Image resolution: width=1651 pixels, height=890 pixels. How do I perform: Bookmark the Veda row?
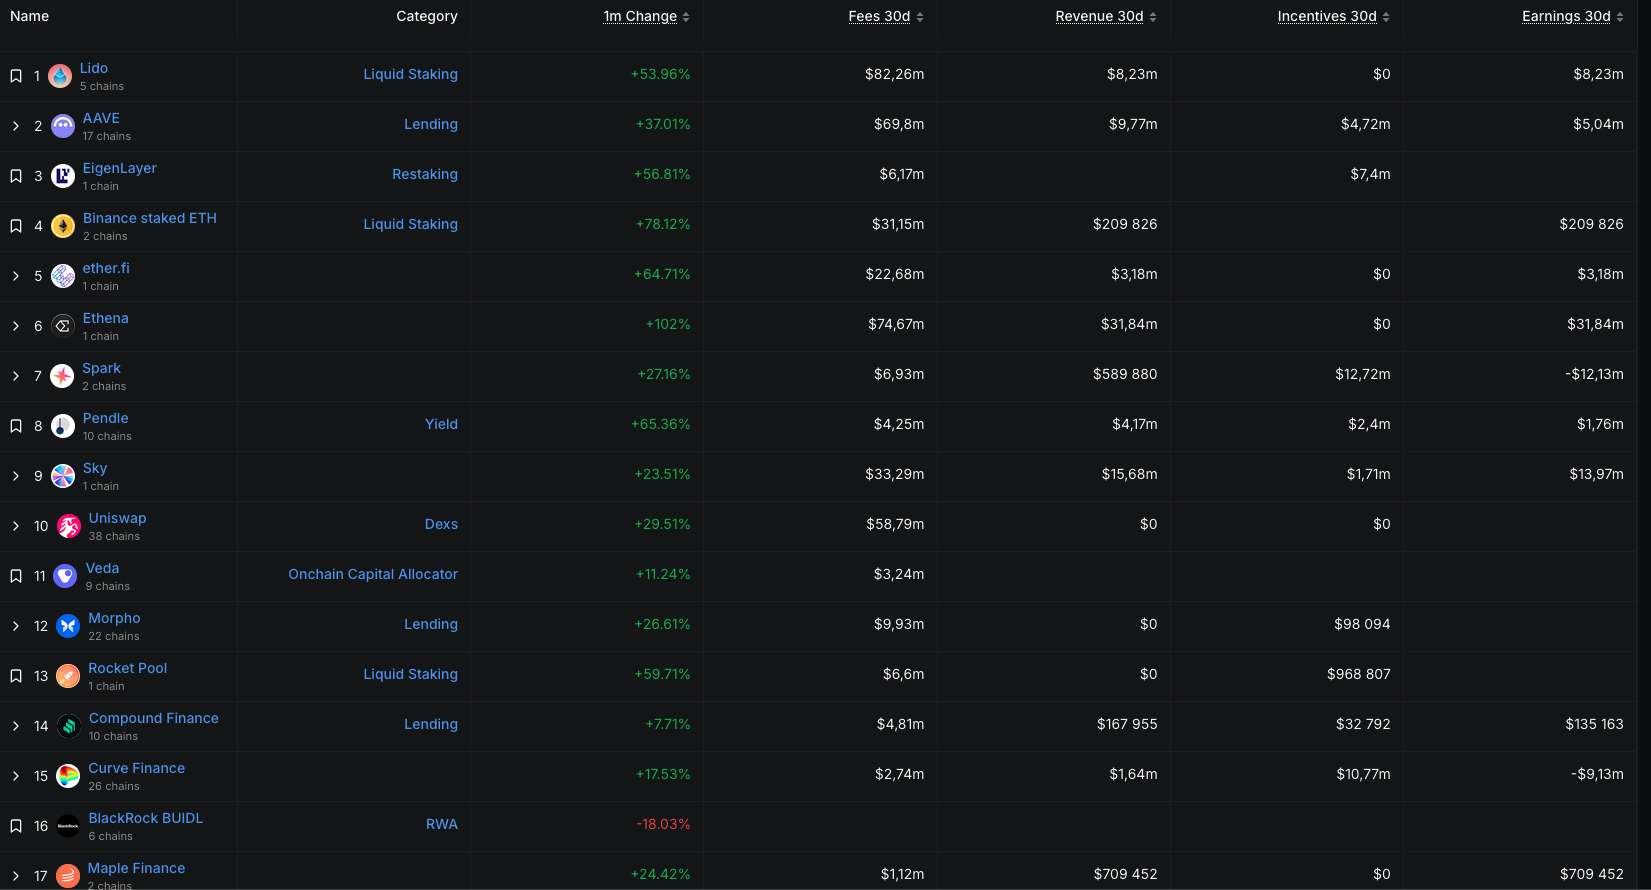click(16, 576)
